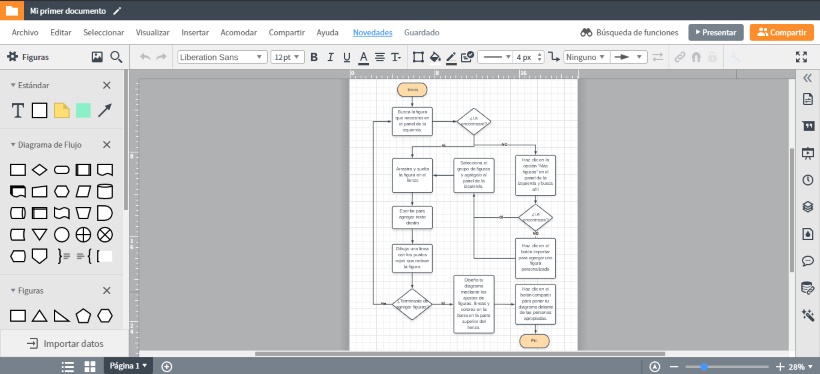The image size is (820, 374).
Task: Open the image search icon in Figuras panel
Action: tap(97, 57)
